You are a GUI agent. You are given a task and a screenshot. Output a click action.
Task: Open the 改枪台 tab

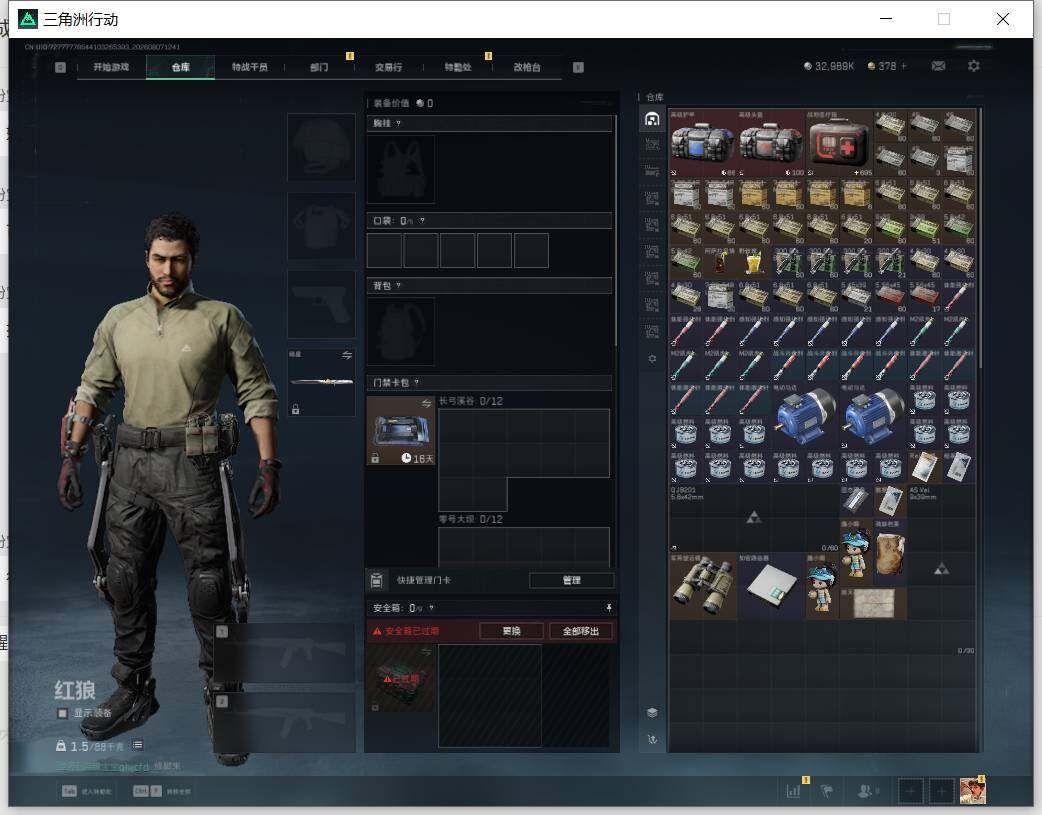click(x=526, y=67)
